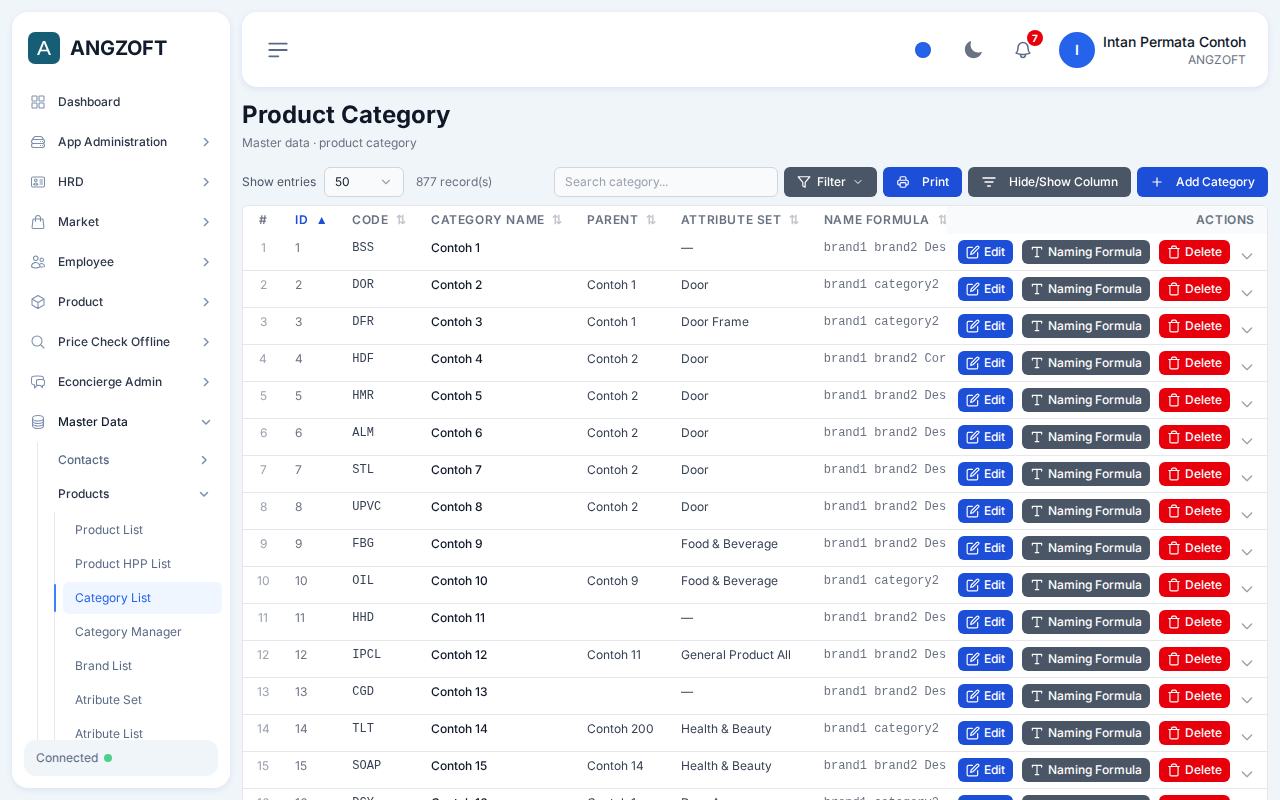Screen dimensions: 1280x800
Task: Open the Brand List page
Action: (142, 666)
